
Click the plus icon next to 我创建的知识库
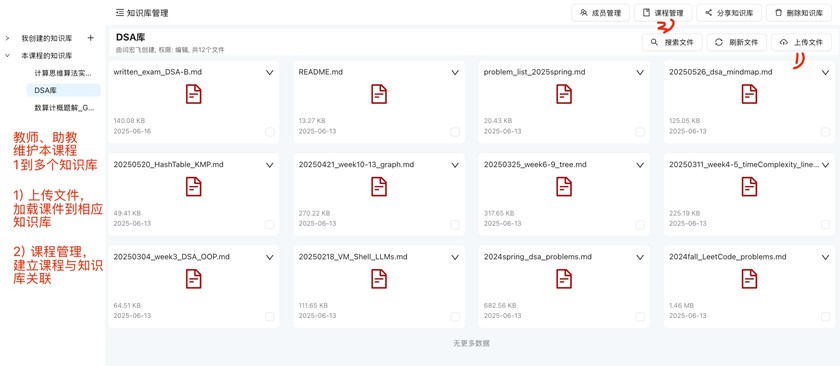point(91,38)
